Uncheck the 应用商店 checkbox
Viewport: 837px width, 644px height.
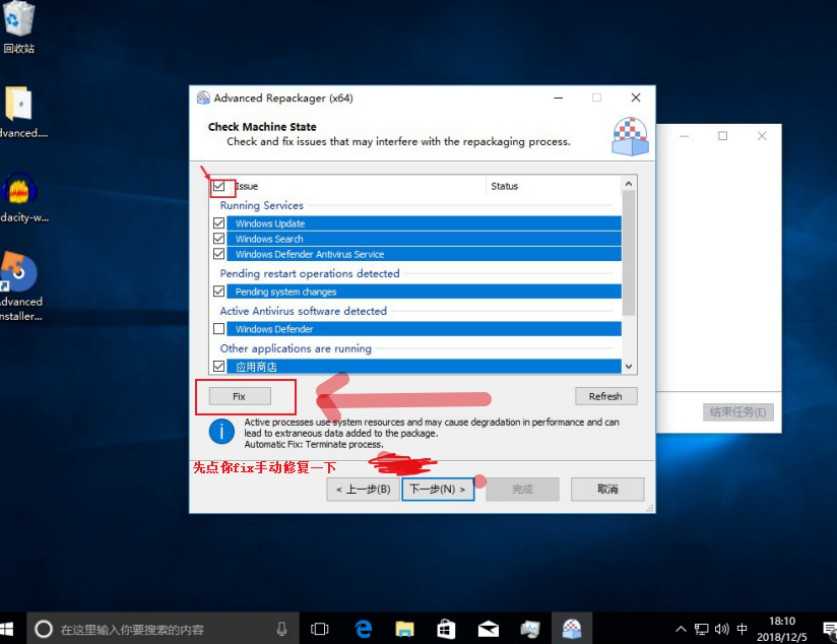point(218,366)
